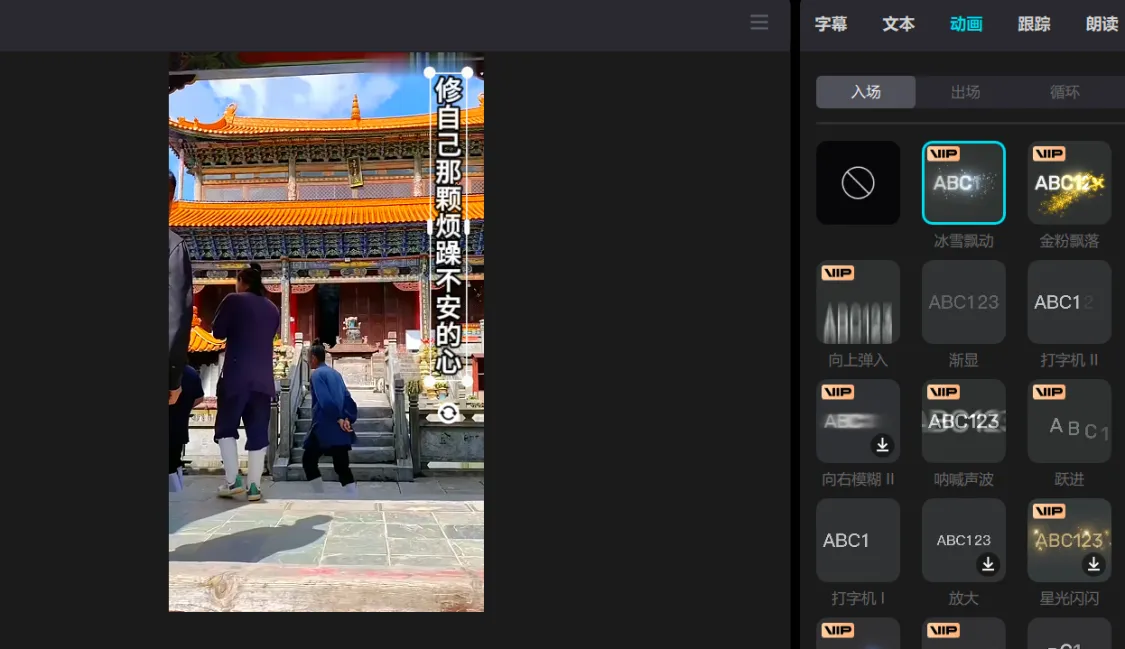Screen dimensions: 1125x649
Task: Switch to 循环 loop animations
Action: tap(1065, 92)
